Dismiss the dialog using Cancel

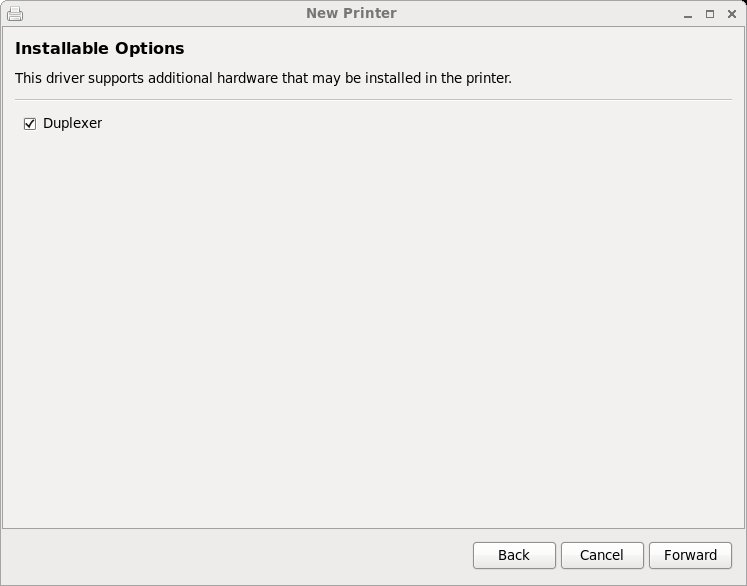coord(602,555)
